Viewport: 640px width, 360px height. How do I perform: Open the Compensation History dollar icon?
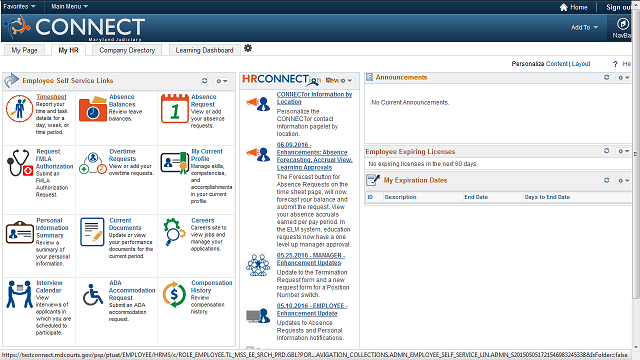[174, 294]
